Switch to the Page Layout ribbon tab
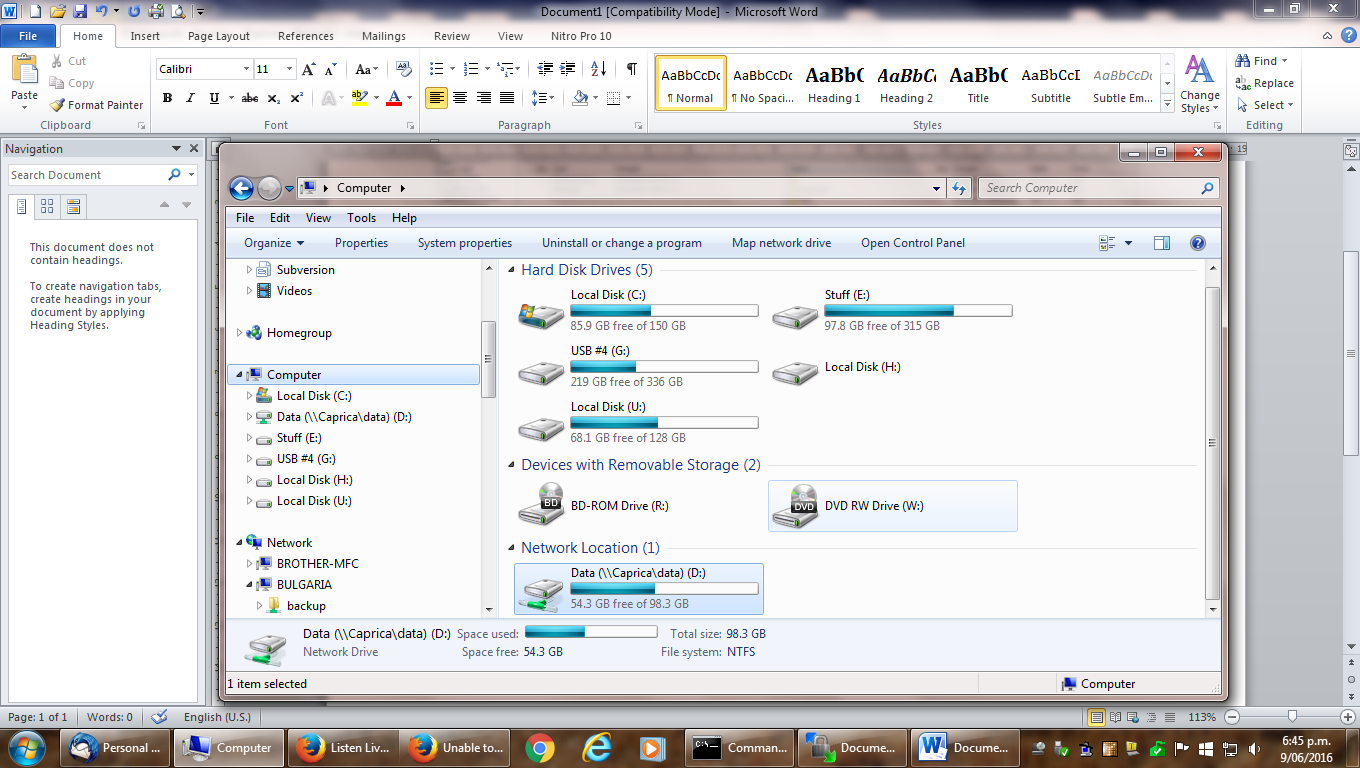 point(219,36)
